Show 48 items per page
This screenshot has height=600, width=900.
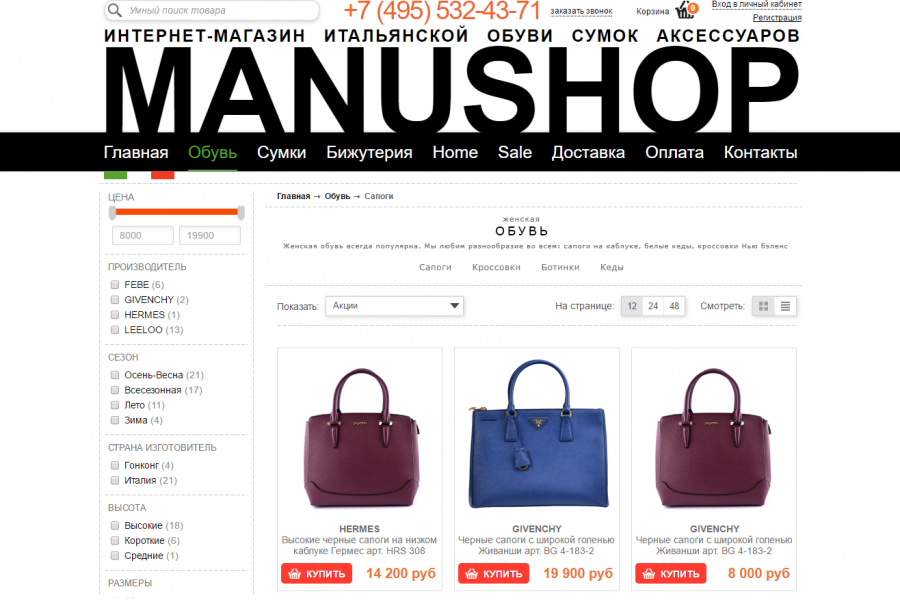click(674, 306)
